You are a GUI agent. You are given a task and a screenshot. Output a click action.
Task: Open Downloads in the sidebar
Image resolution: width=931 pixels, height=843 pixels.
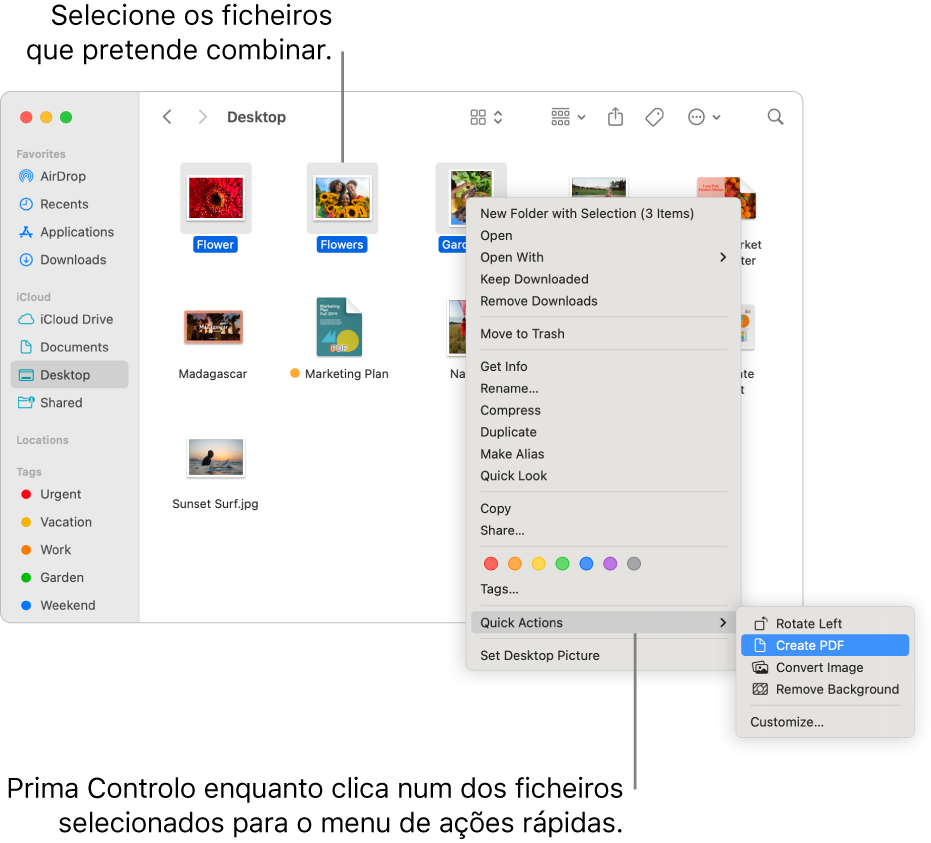(x=69, y=260)
